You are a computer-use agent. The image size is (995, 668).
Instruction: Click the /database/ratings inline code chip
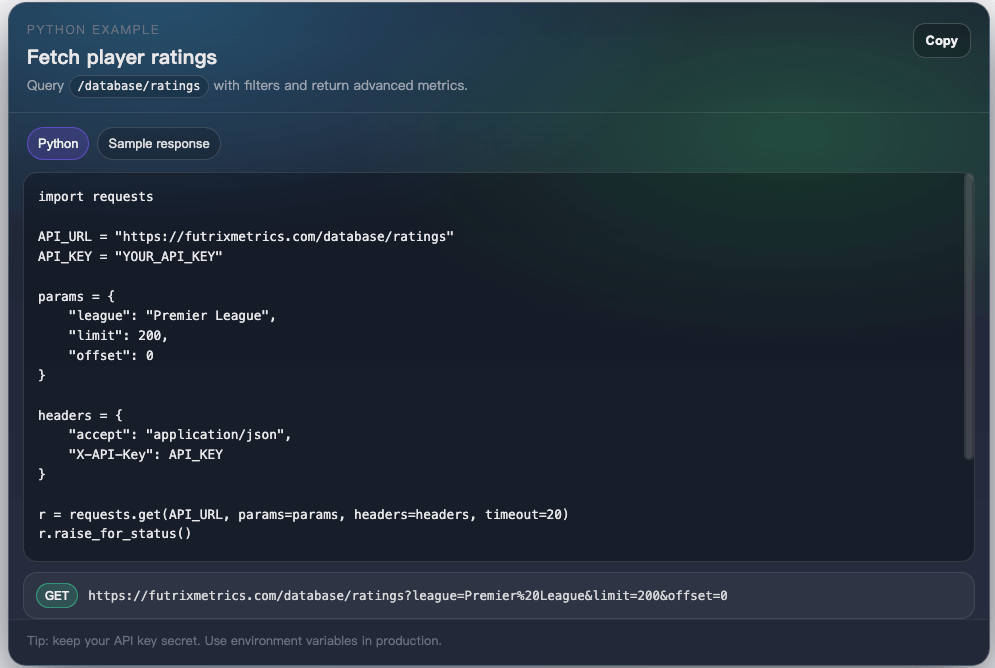(138, 86)
